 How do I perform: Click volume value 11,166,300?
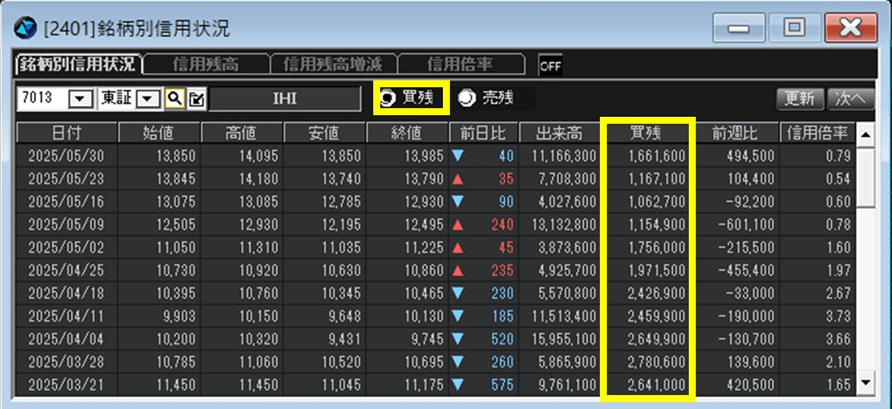pos(565,156)
